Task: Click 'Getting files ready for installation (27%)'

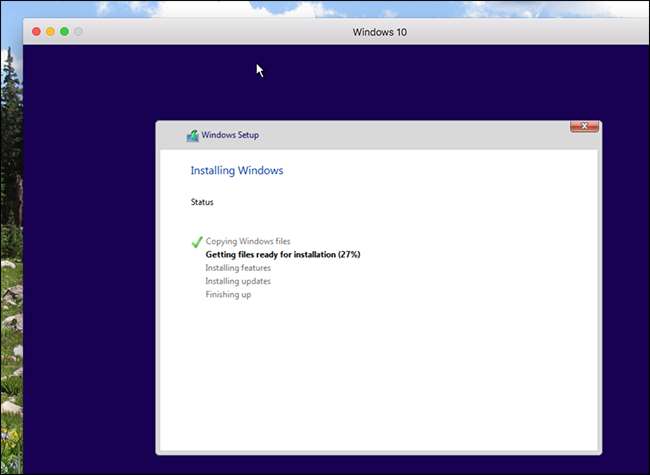Action: [x=283, y=254]
